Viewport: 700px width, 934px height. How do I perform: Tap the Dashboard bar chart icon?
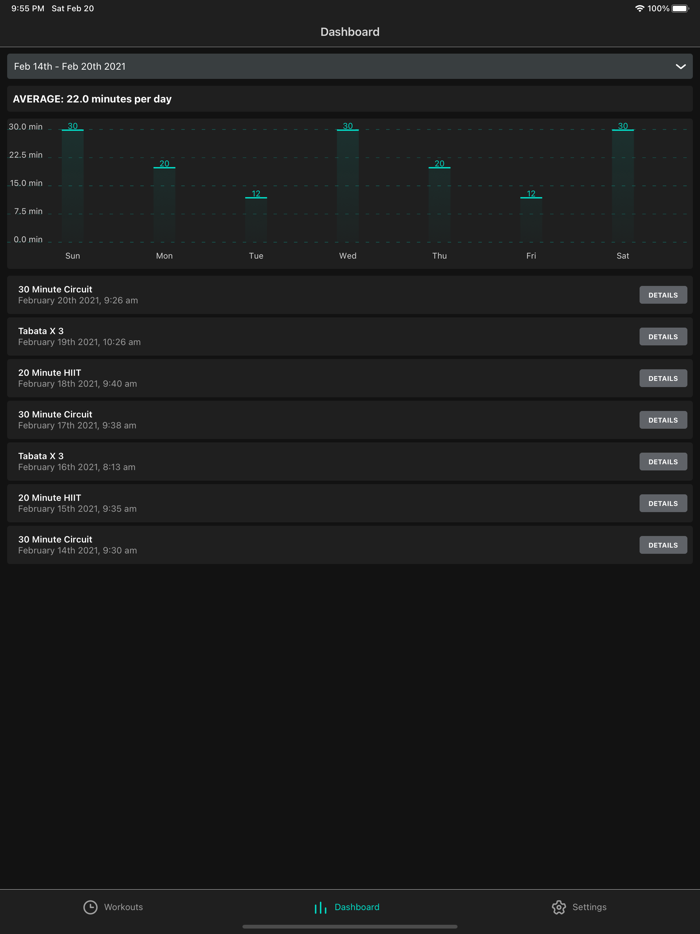[x=320, y=907]
